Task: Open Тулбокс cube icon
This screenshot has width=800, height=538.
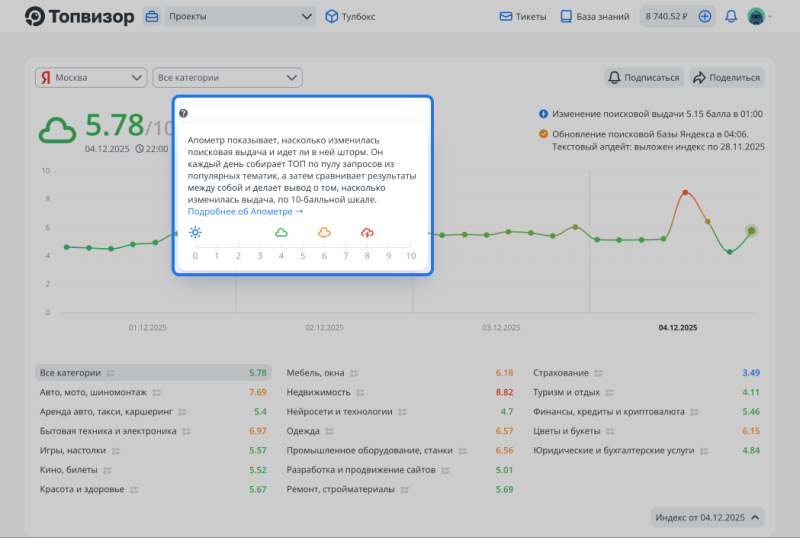Action: [x=332, y=16]
